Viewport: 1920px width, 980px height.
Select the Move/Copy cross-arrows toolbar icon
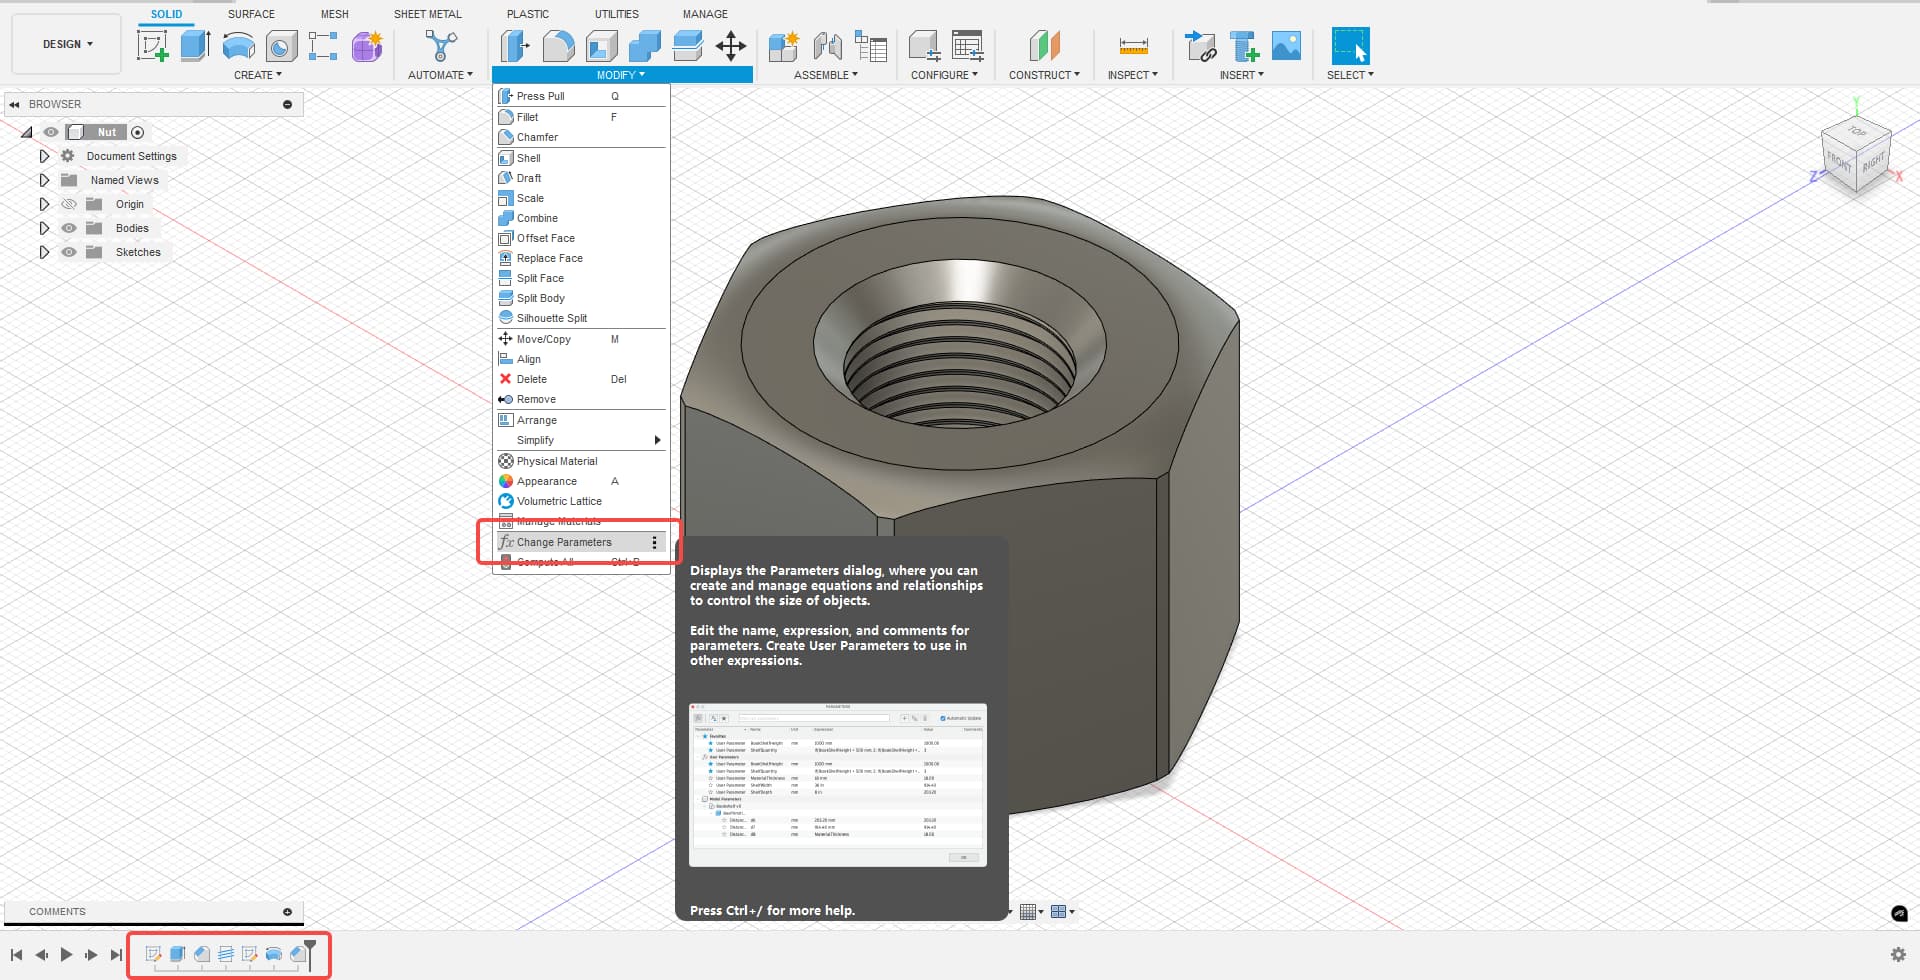[731, 46]
